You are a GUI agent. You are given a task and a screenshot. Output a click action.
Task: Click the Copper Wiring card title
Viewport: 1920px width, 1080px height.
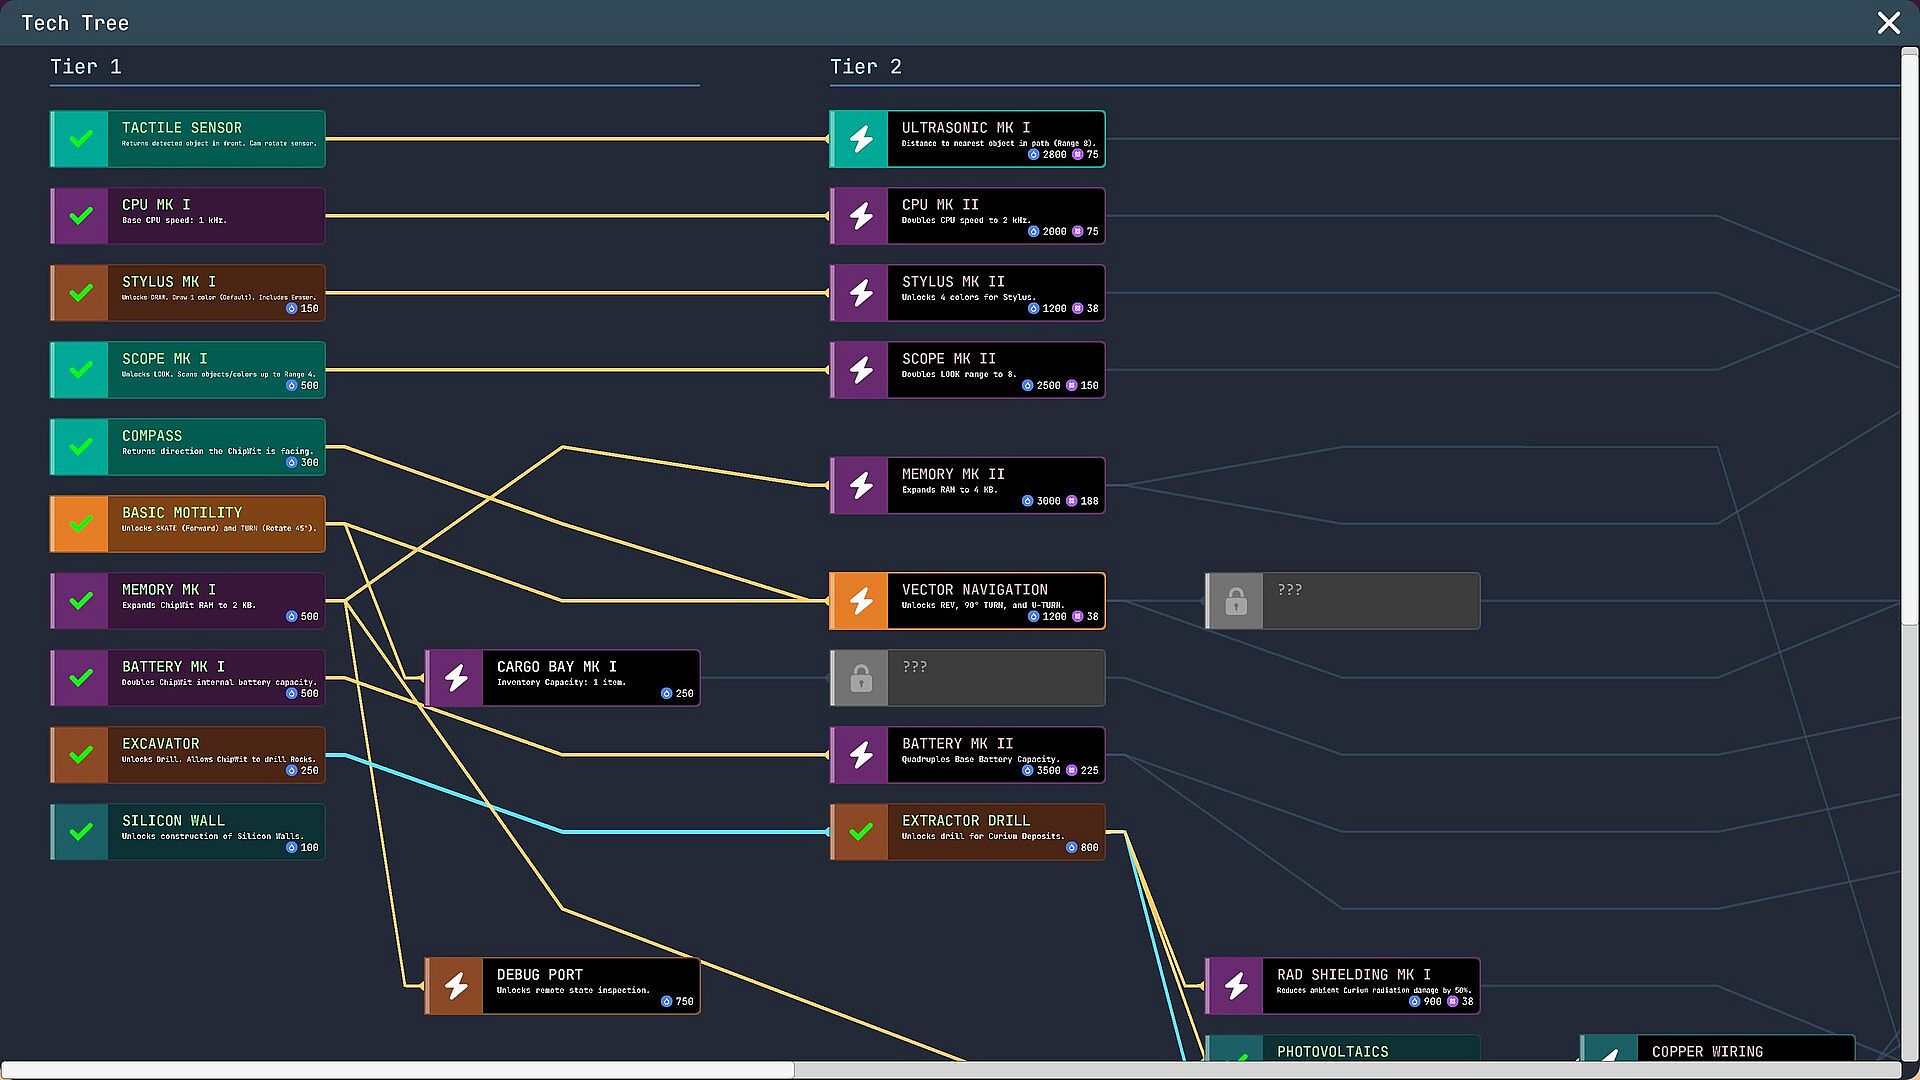tap(1707, 1051)
